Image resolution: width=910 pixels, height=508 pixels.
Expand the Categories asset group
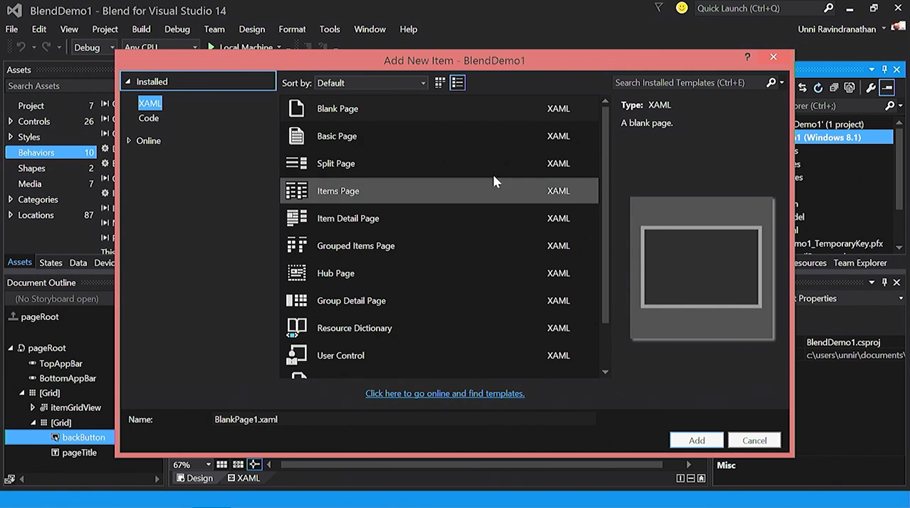[x=10, y=199]
